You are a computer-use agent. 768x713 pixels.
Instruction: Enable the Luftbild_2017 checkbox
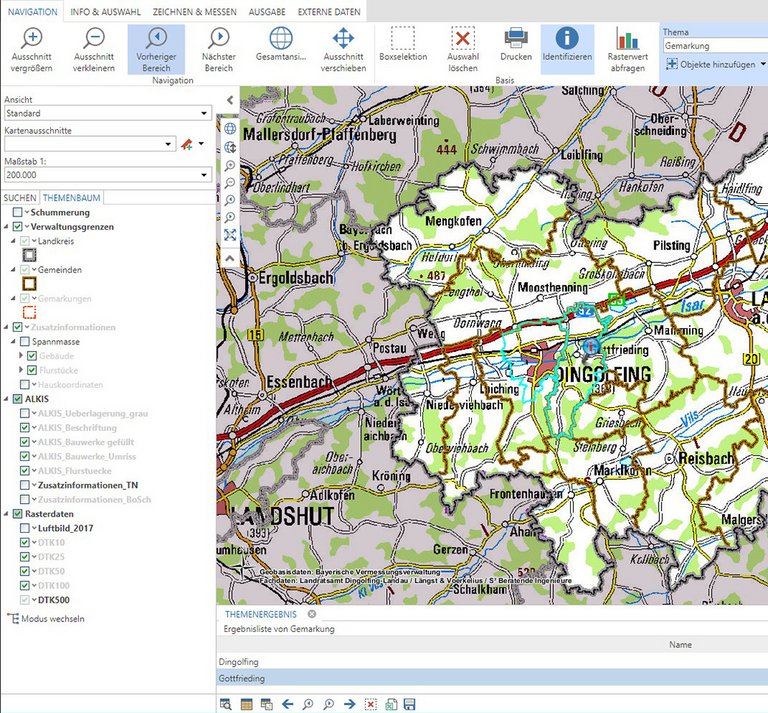pyautogui.click(x=25, y=528)
